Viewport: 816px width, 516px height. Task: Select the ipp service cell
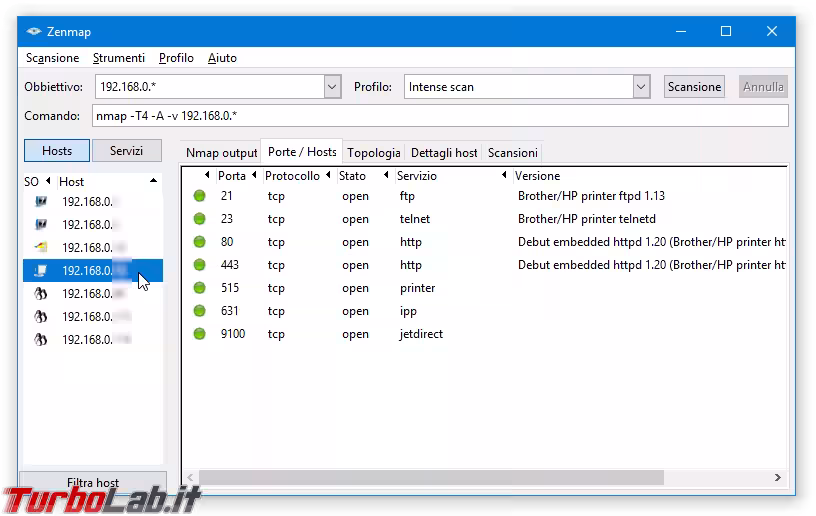(408, 311)
